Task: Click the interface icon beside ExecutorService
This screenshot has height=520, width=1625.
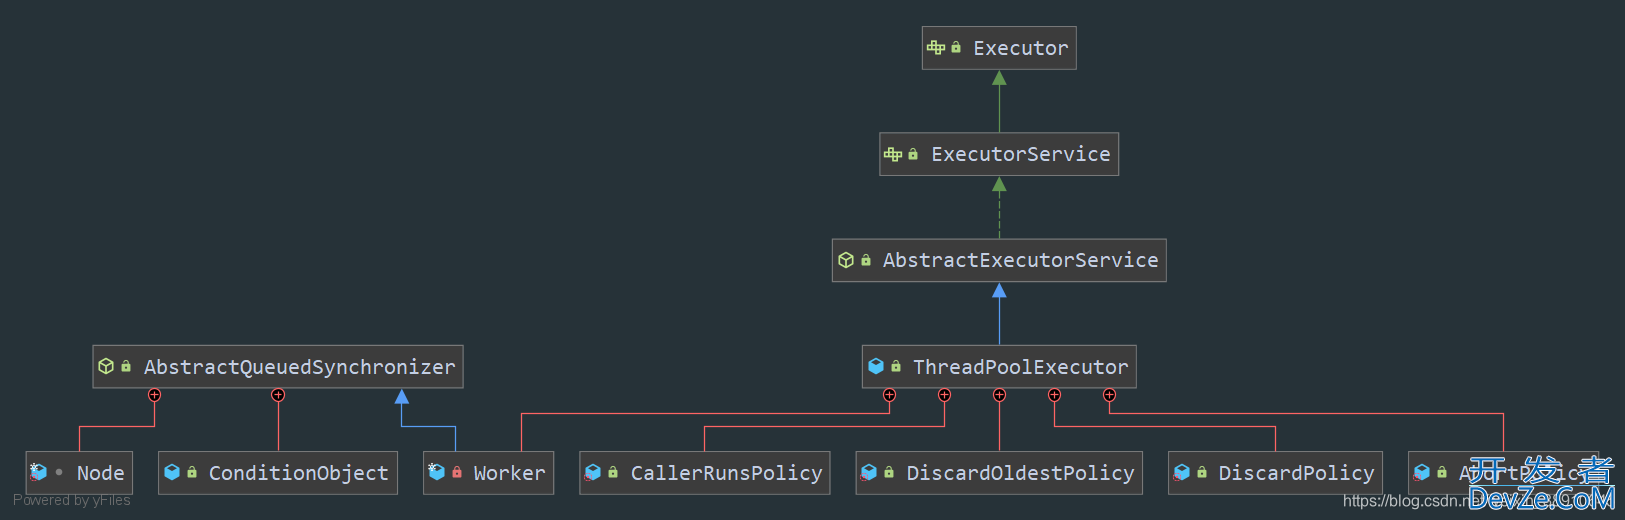Action: pos(893,154)
